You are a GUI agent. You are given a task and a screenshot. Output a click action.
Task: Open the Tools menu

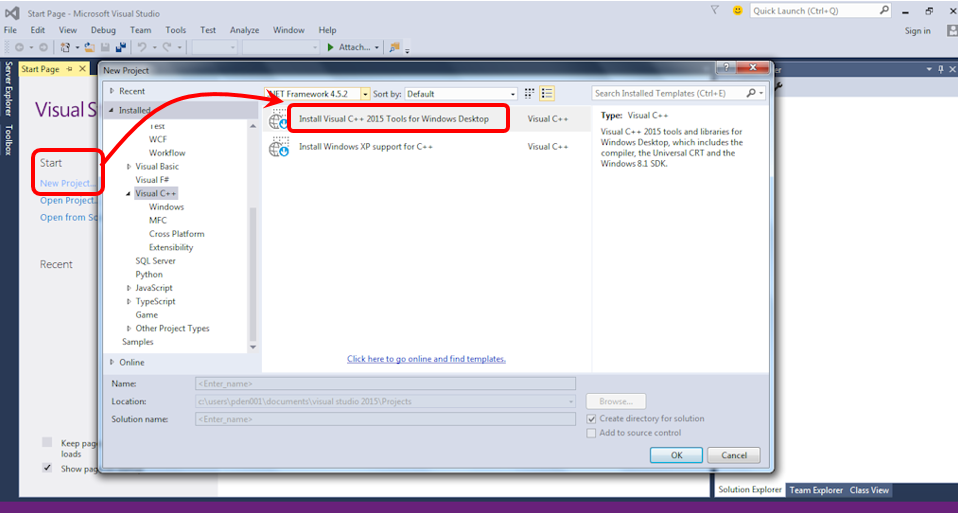click(175, 30)
